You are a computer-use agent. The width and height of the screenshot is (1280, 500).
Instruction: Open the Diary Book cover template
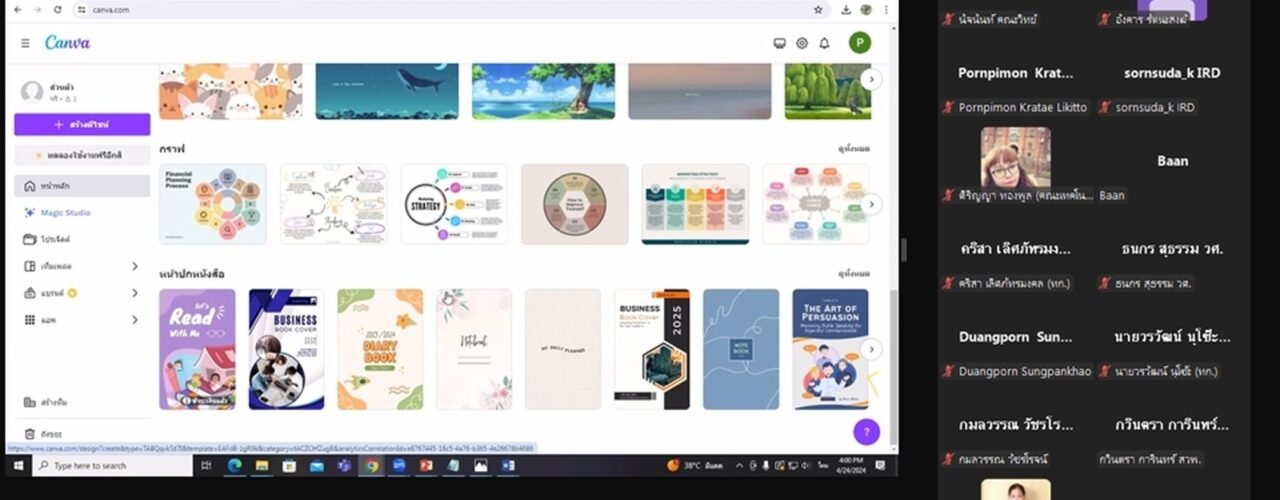click(x=380, y=349)
